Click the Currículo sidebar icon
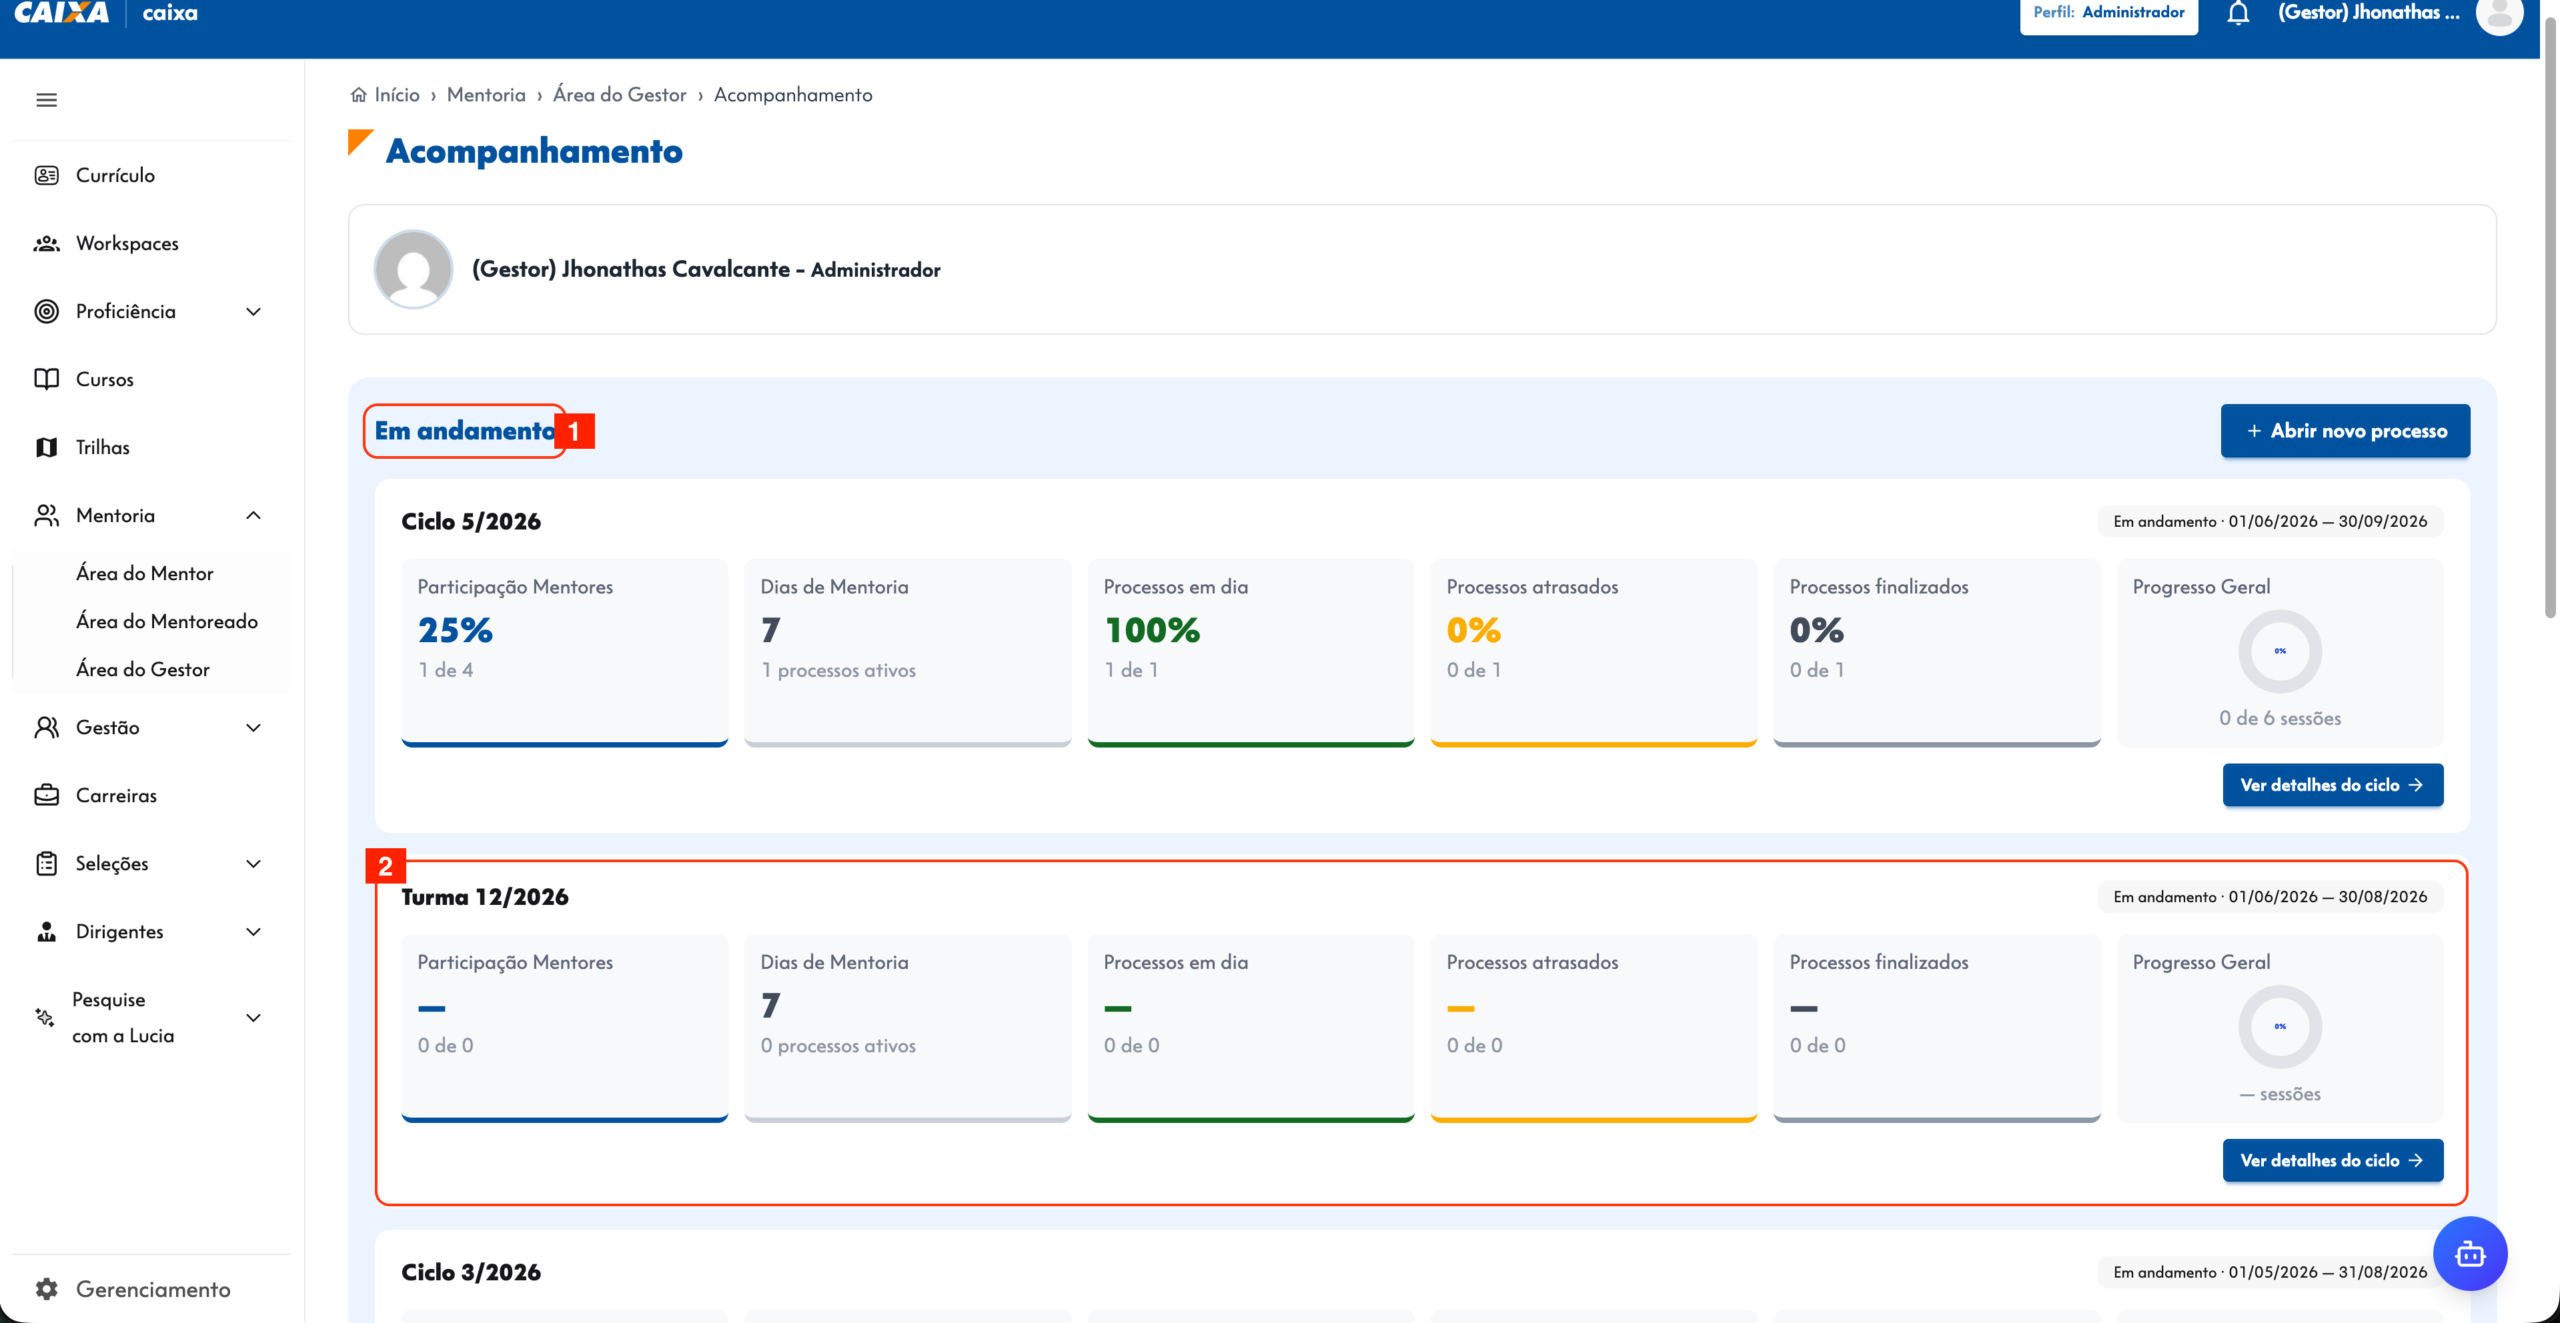Image resolution: width=2560 pixels, height=1323 pixels. point(46,175)
